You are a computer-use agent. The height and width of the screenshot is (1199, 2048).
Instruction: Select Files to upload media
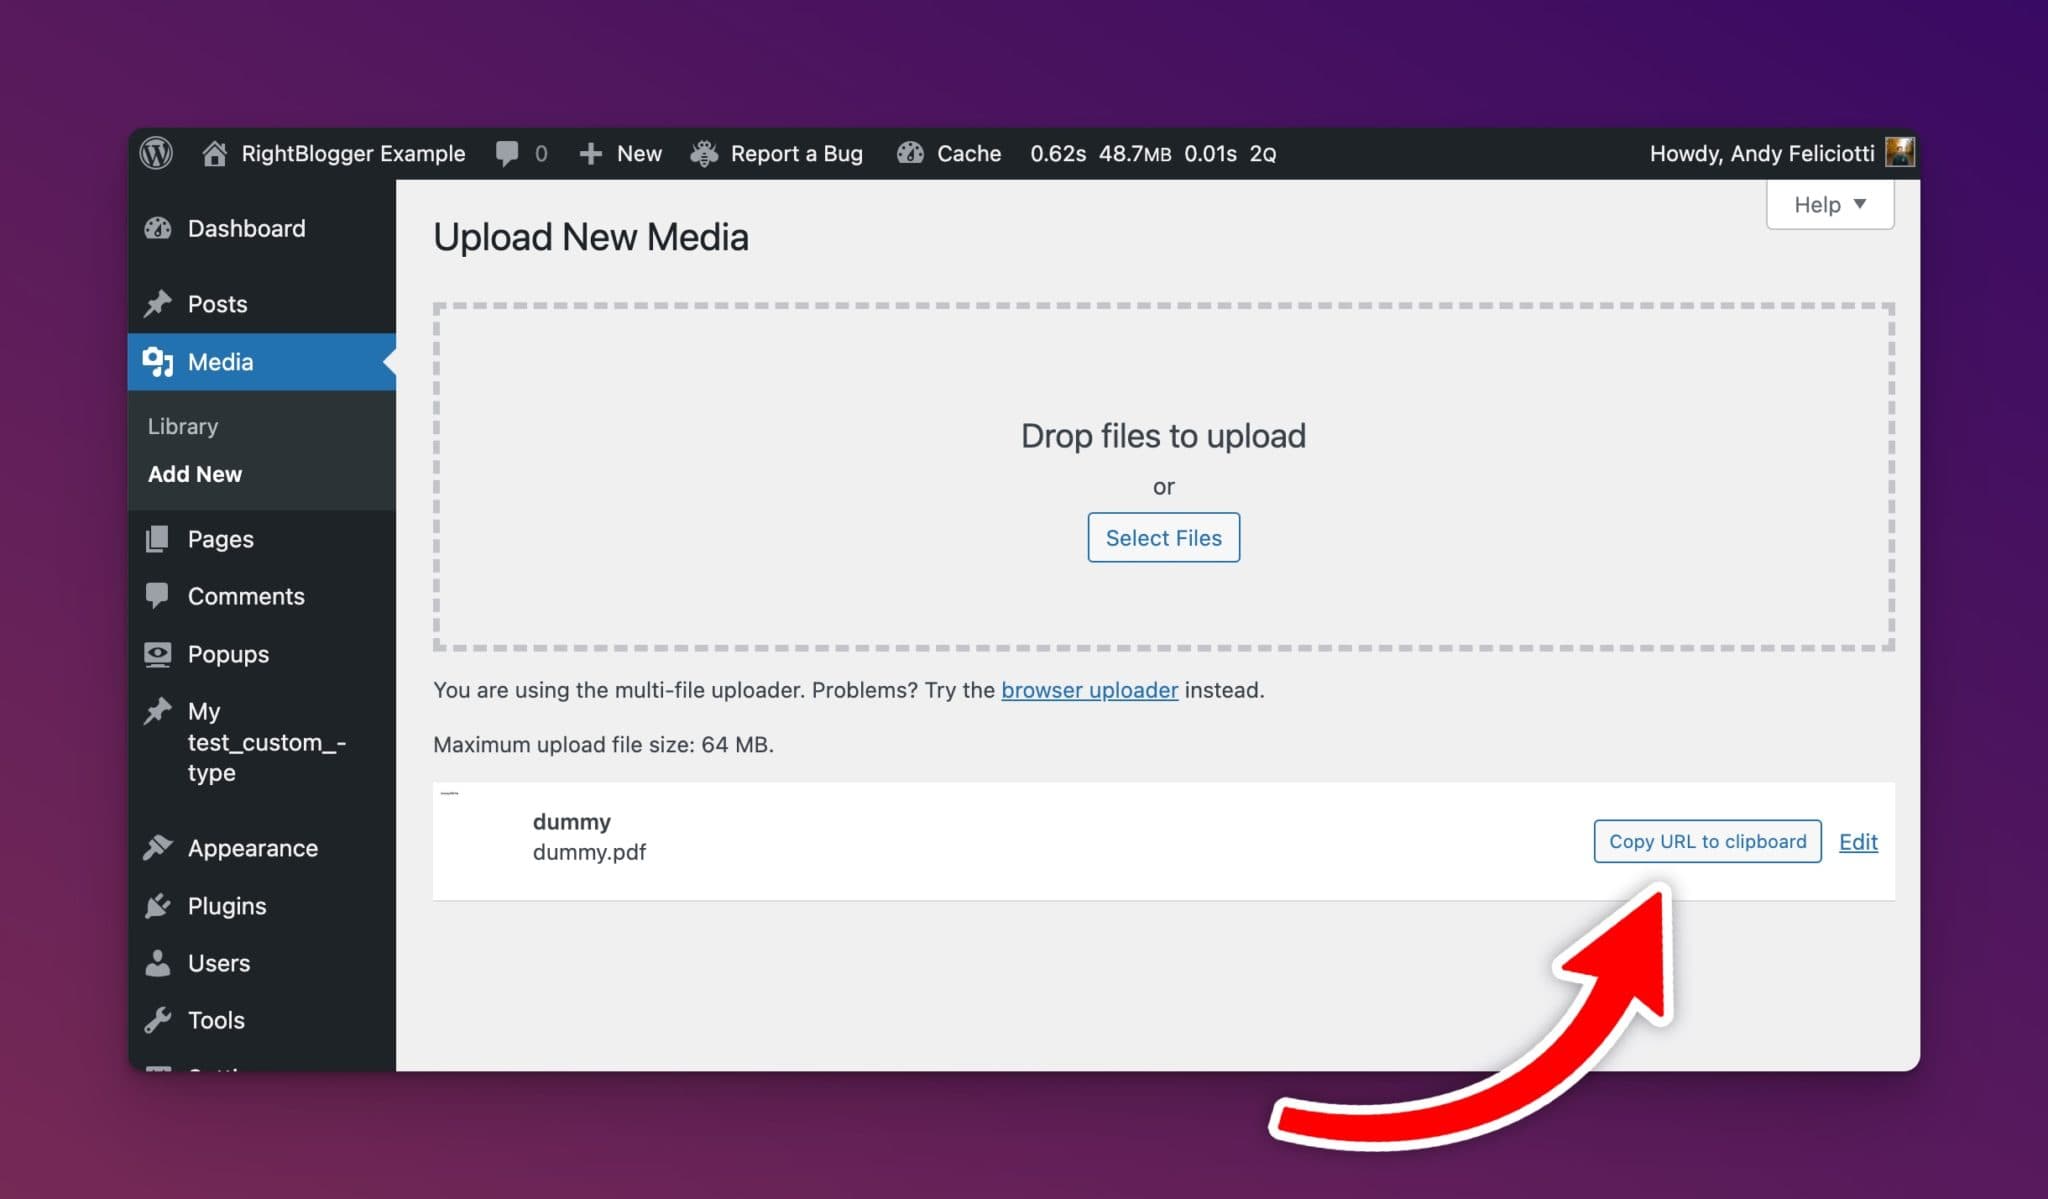tap(1163, 537)
